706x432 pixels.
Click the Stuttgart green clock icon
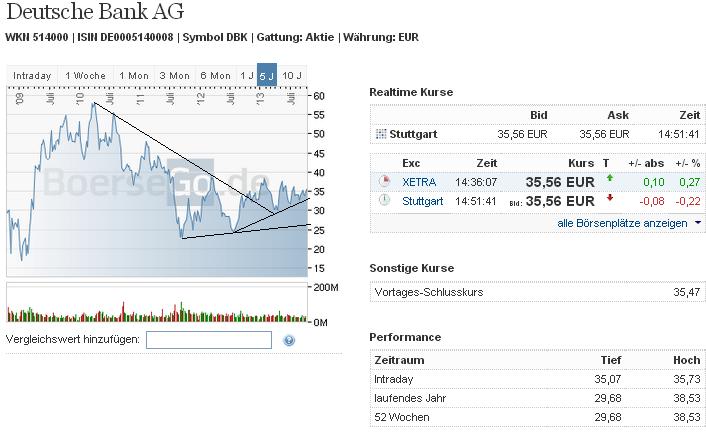click(x=384, y=200)
